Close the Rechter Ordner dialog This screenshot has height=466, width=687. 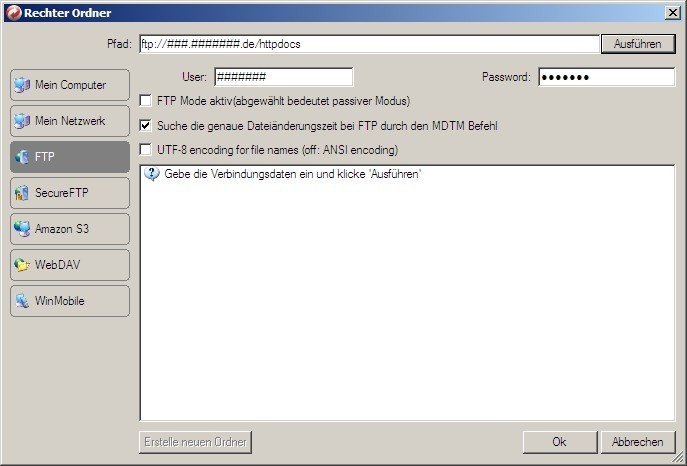click(673, 13)
